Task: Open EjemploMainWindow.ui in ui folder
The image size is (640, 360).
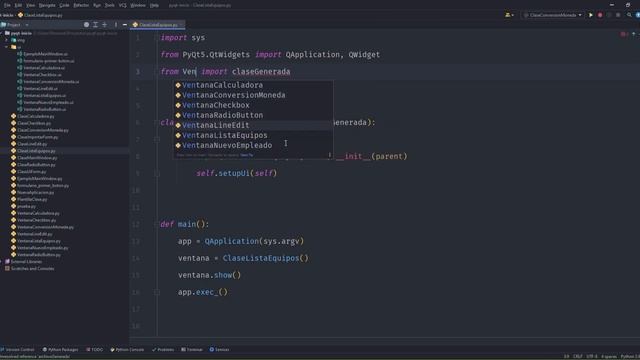Action: 45,54
